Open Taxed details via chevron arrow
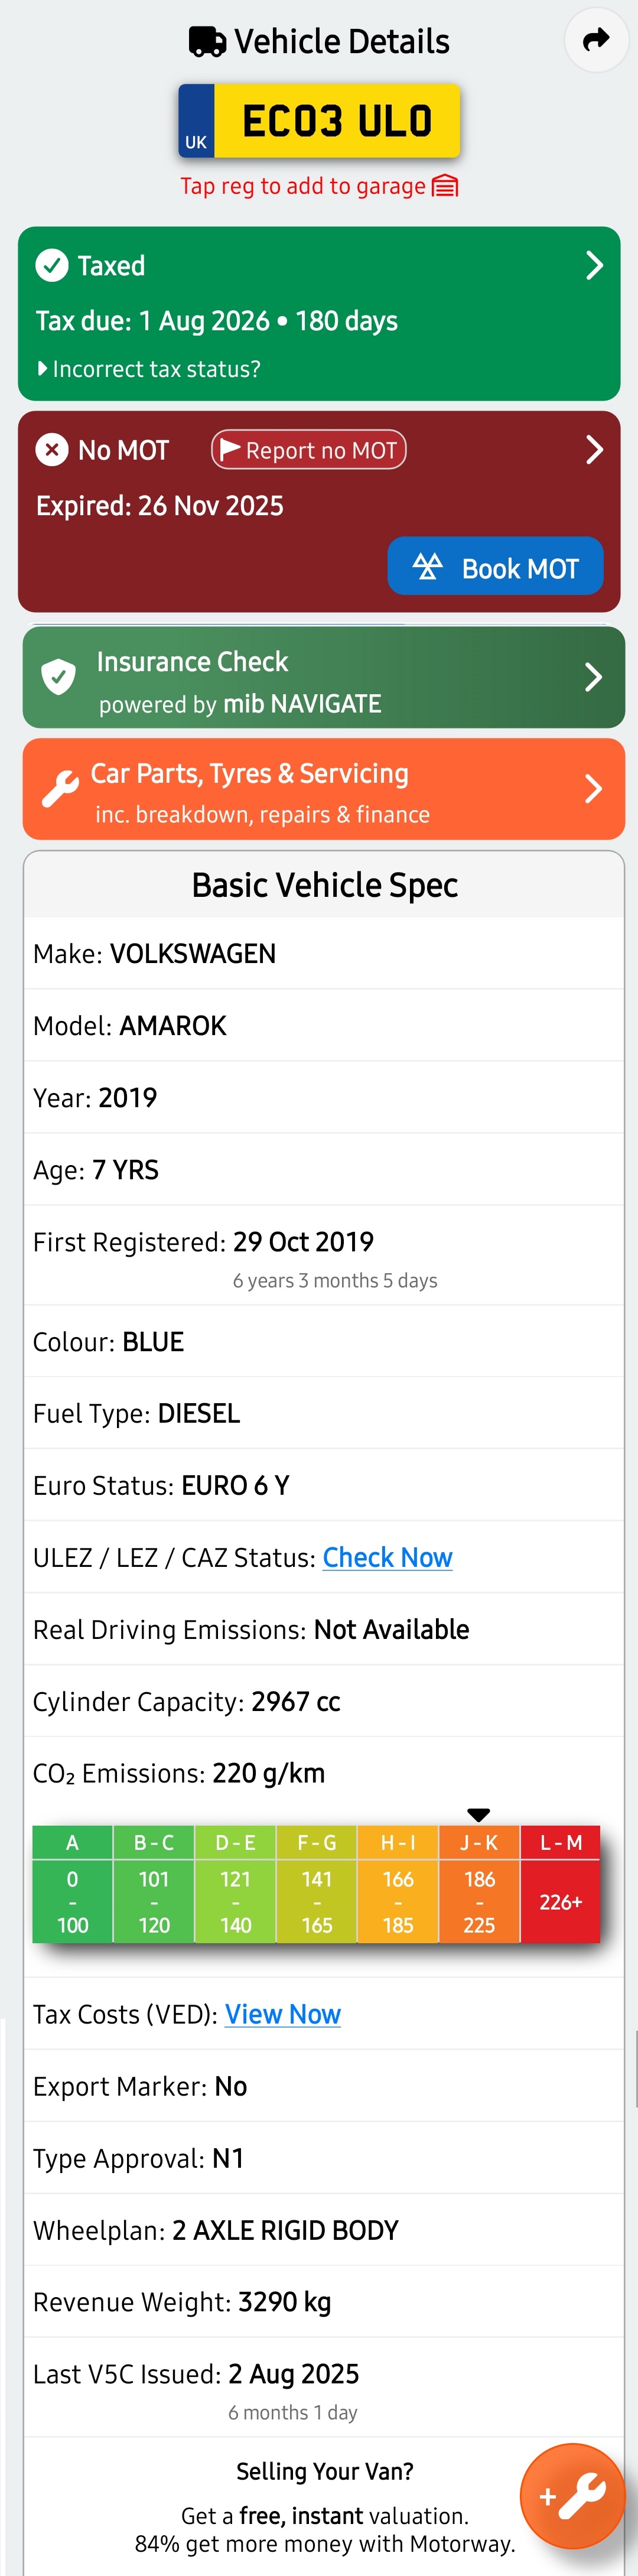 point(594,265)
